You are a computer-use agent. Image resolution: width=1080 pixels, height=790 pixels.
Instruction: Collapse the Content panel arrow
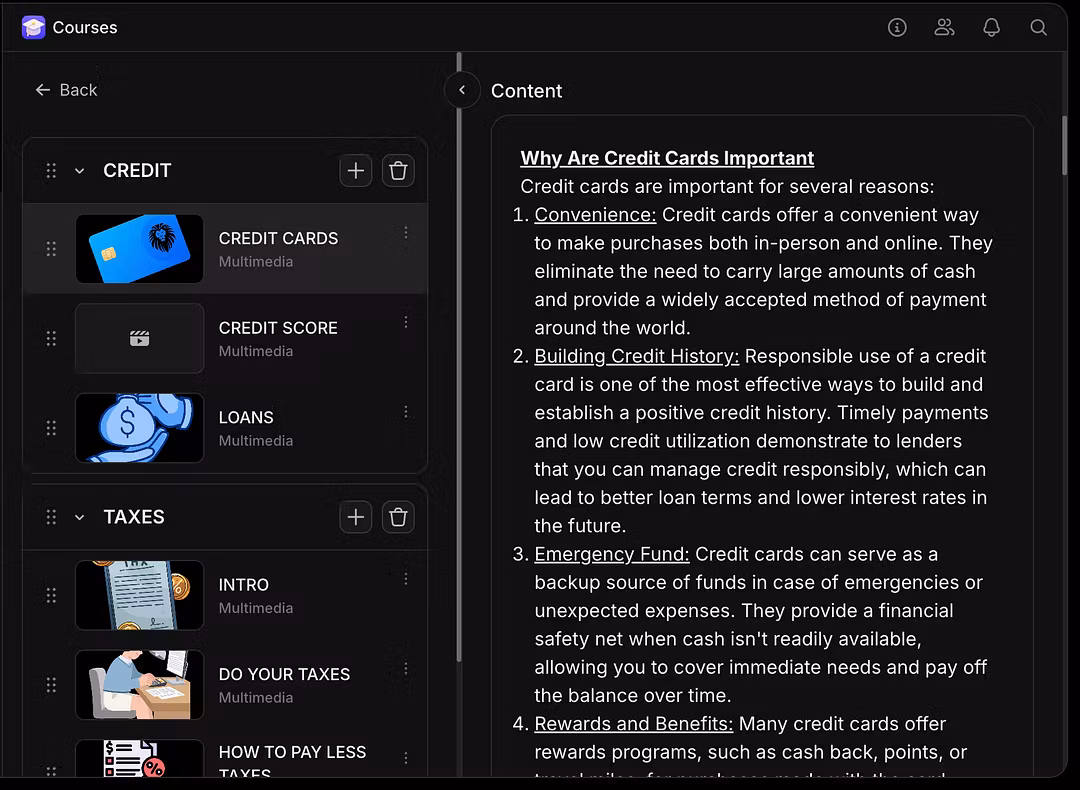point(462,90)
